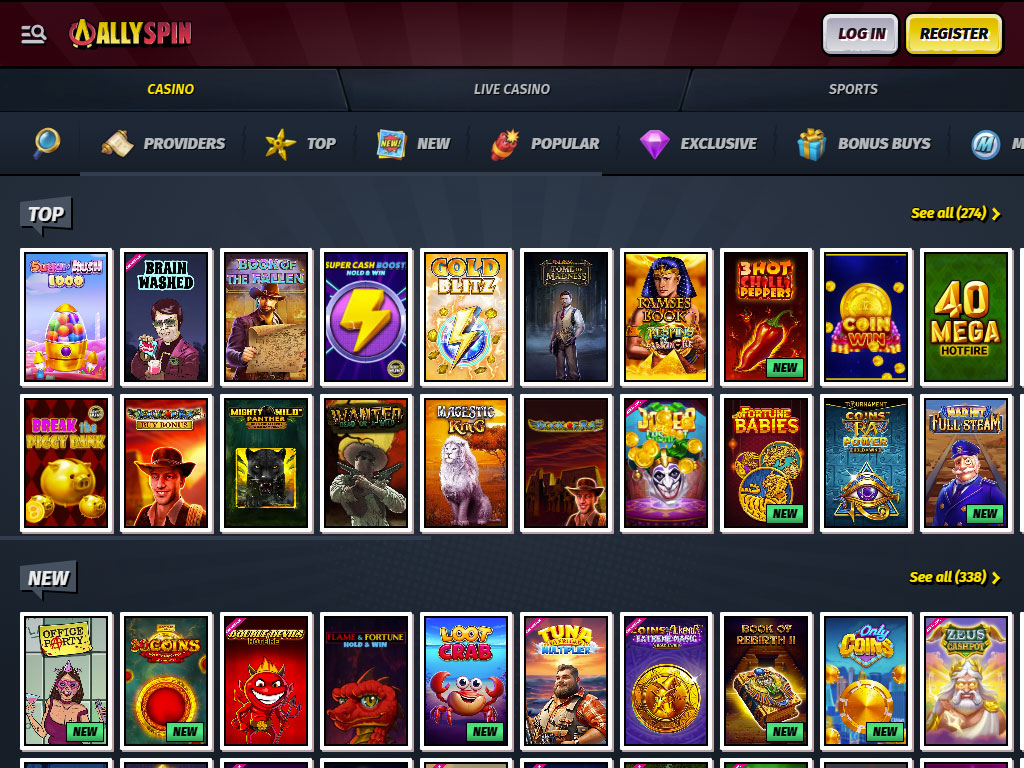Image resolution: width=1024 pixels, height=768 pixels.
Task: Expand See all (274) top games
Action: point(955,214)
